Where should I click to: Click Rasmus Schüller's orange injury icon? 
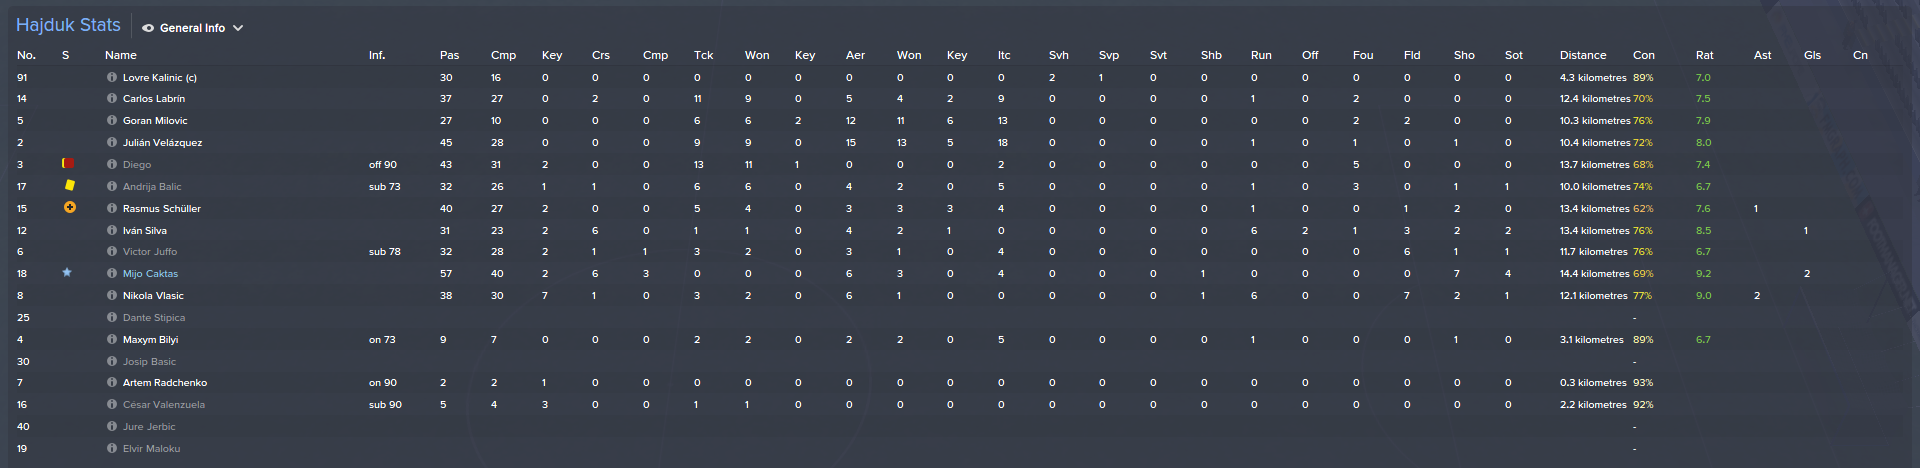[x=69, y=208]
